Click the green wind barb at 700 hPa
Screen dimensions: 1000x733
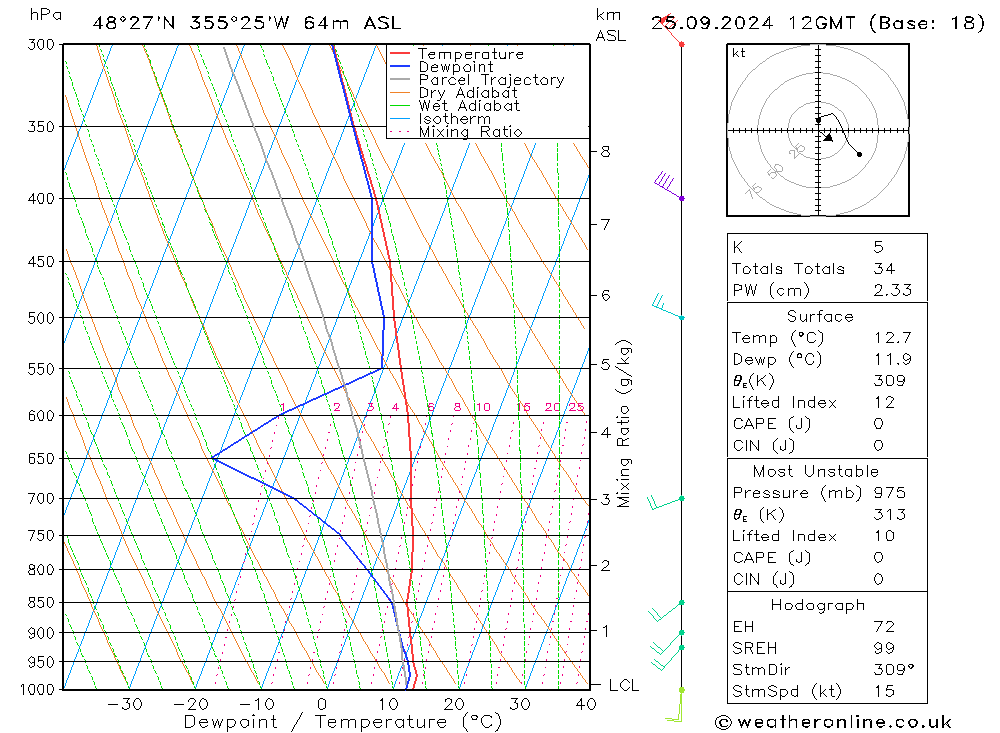(665, 502)
